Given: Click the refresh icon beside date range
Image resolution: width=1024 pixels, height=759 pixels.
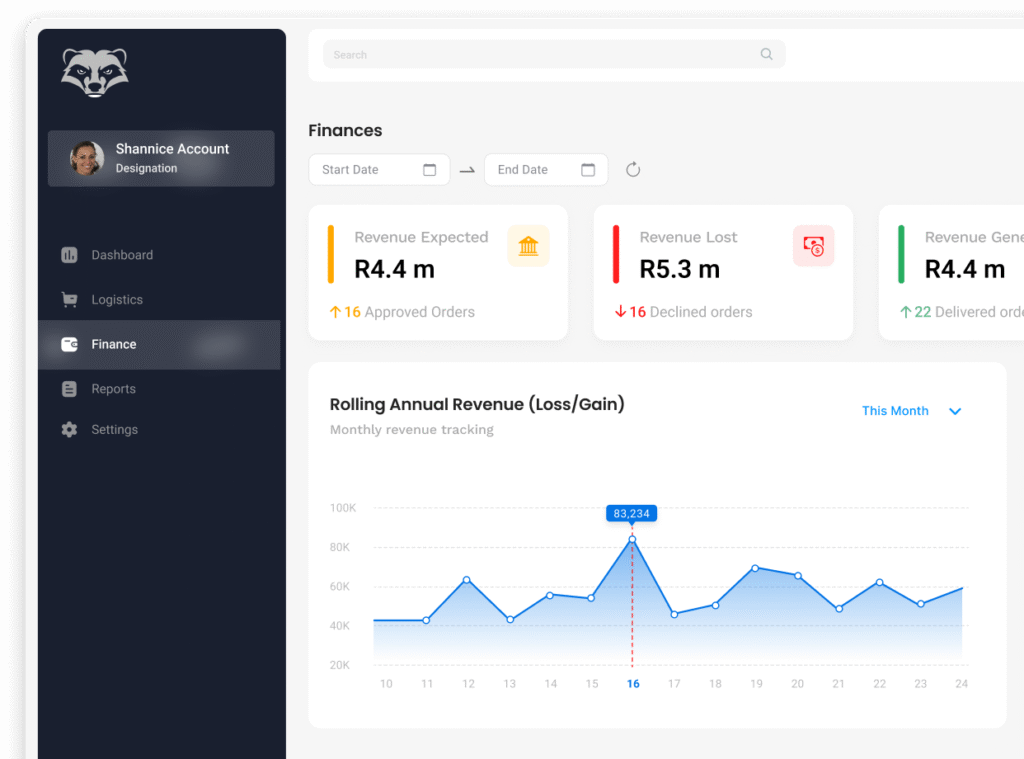Looking at the screenshot, I should click(x=633, y=170).
